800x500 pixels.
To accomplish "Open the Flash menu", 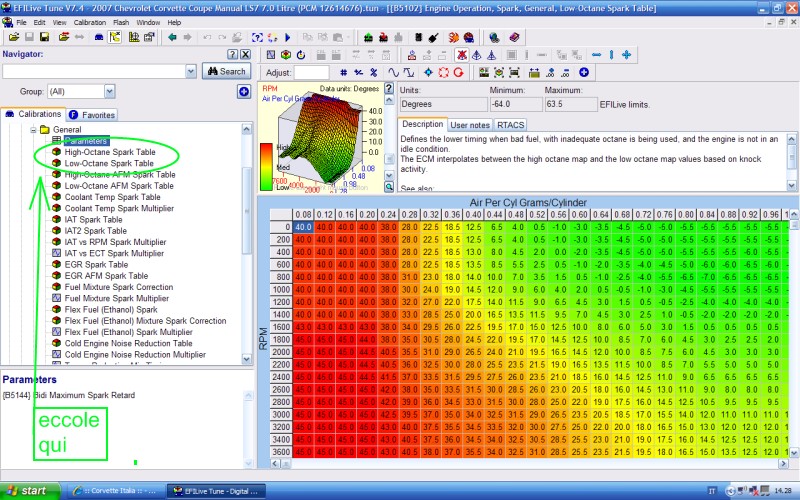I will click(121, 22).
